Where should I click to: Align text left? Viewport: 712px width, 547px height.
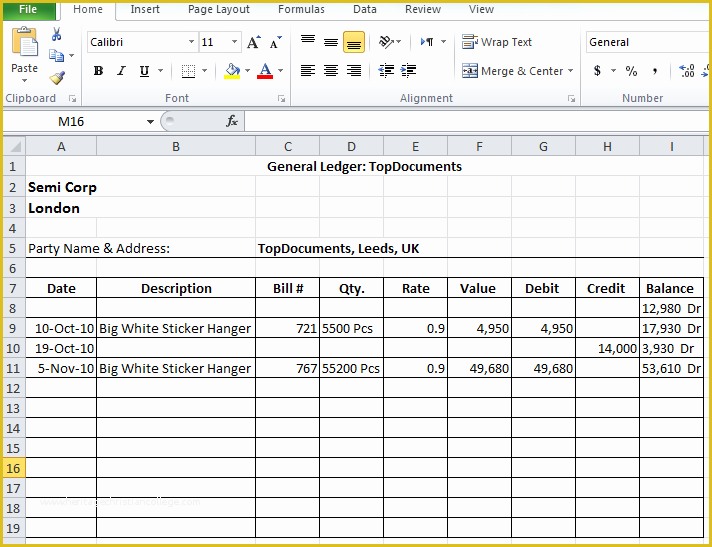[308, 71]
